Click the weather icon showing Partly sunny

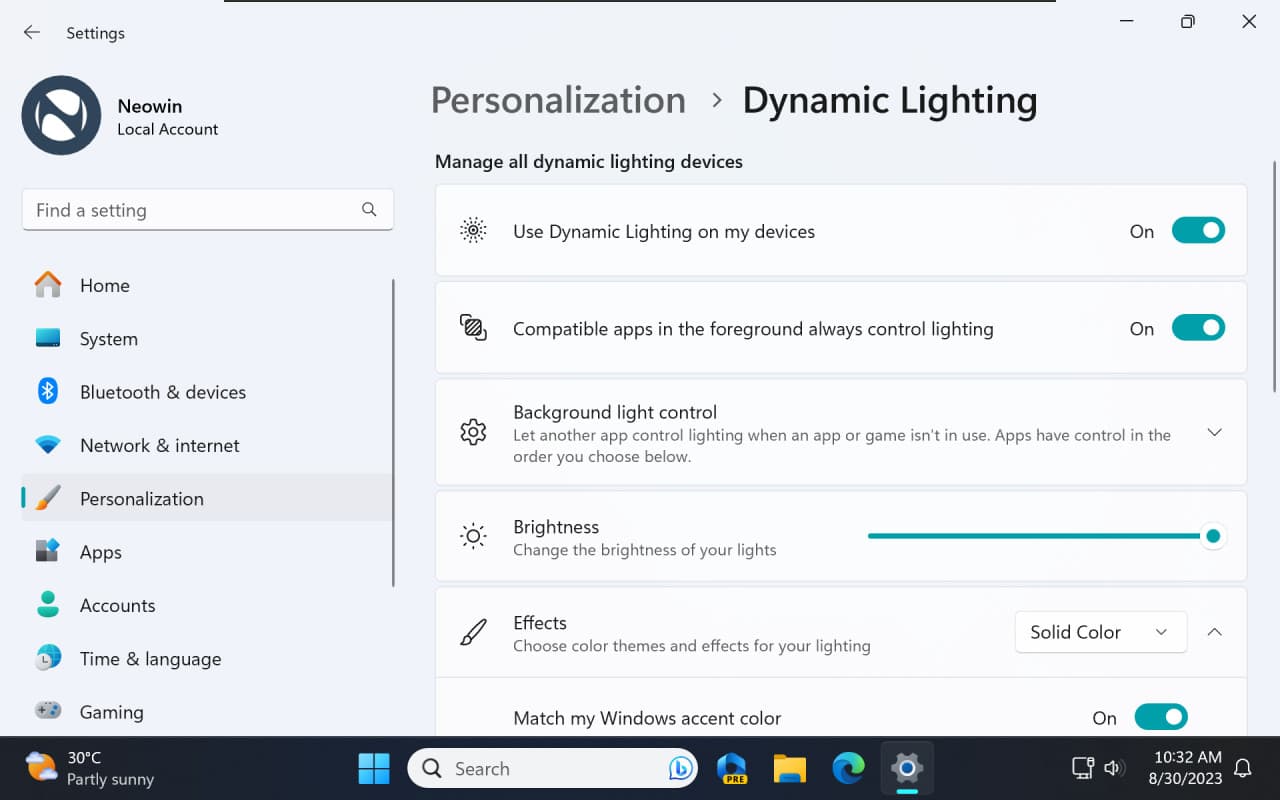(39, 766)
